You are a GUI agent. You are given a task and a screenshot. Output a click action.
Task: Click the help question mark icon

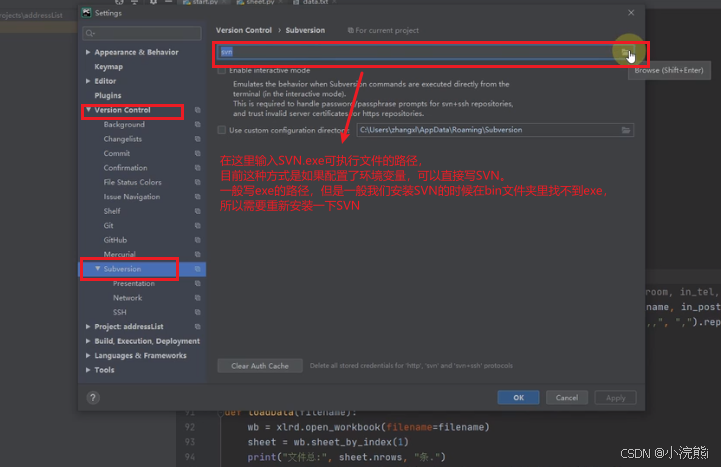(93, 398)
